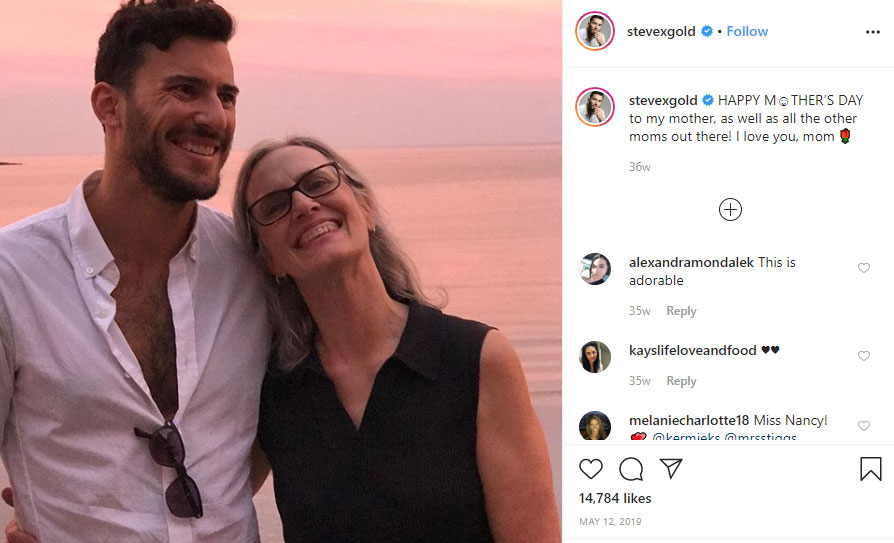Like alexandramondalek's comment
Viewport: 894px width, 543px height.
coord(864,268)
